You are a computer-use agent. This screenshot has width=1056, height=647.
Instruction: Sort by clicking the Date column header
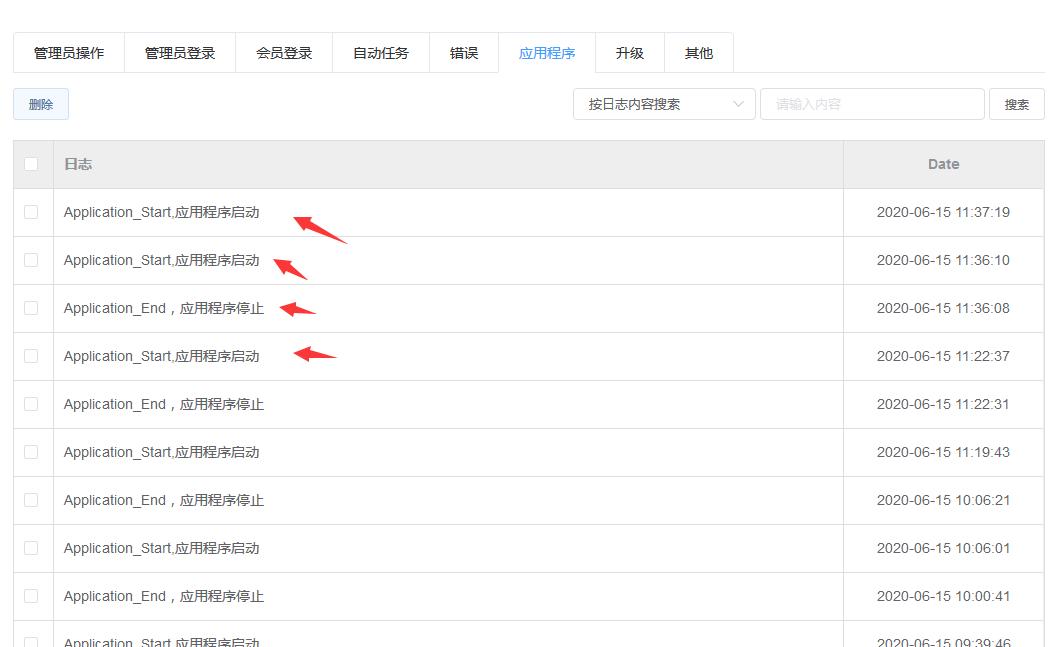943,163
